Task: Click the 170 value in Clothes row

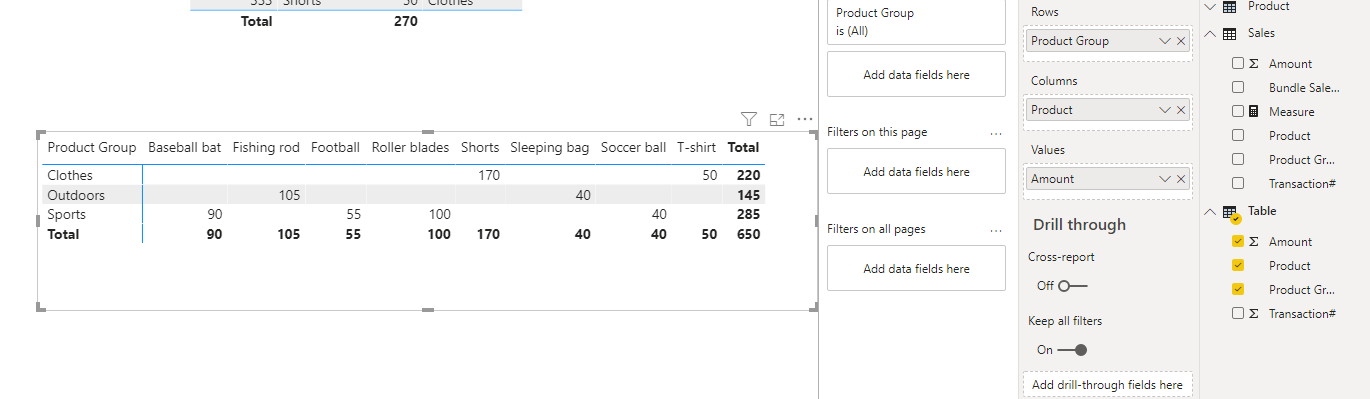Action: (x=488, y=175)
